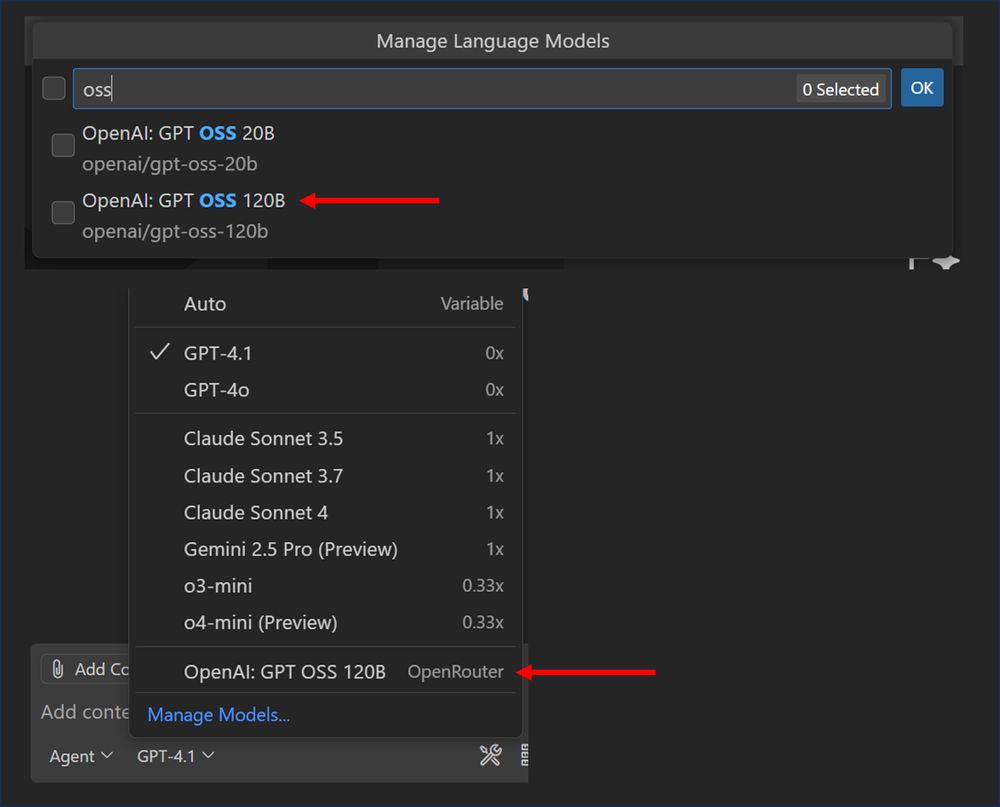Check the OpenAI: GPT OSS 120B checkbox
1000x807 pixels.
point(62,212)
